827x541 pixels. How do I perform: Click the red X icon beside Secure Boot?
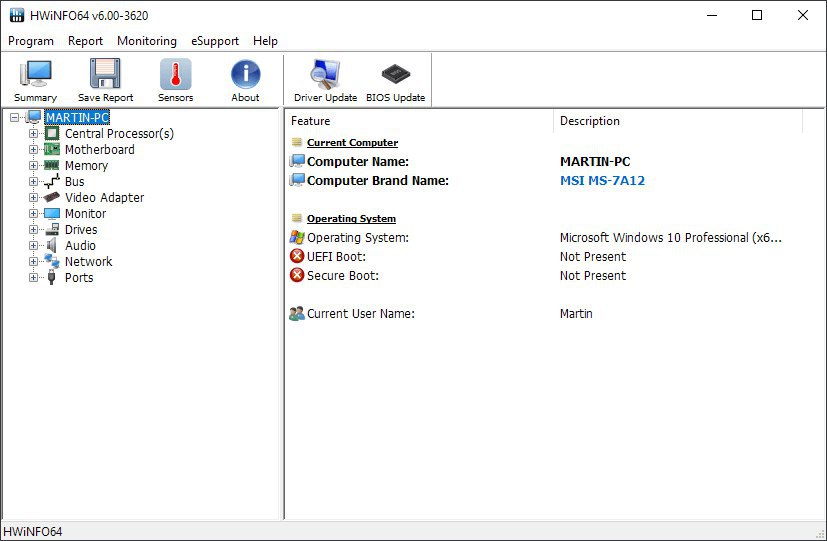tap(297, 275)
